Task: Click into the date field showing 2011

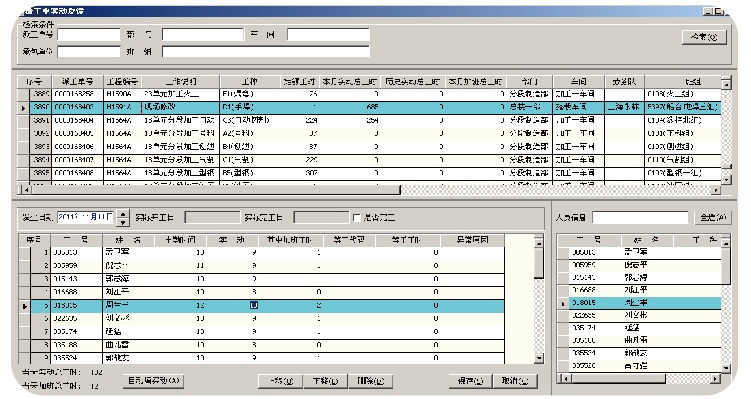Action: tap(86, 217)
